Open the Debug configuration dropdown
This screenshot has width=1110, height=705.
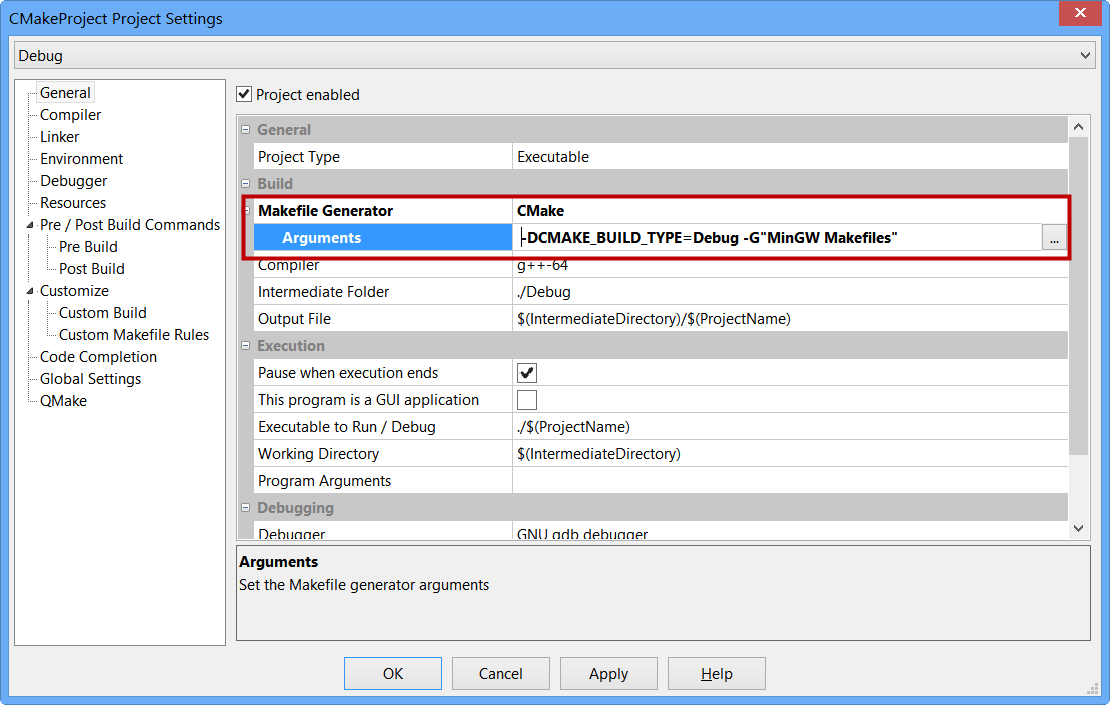coord(554,55)
